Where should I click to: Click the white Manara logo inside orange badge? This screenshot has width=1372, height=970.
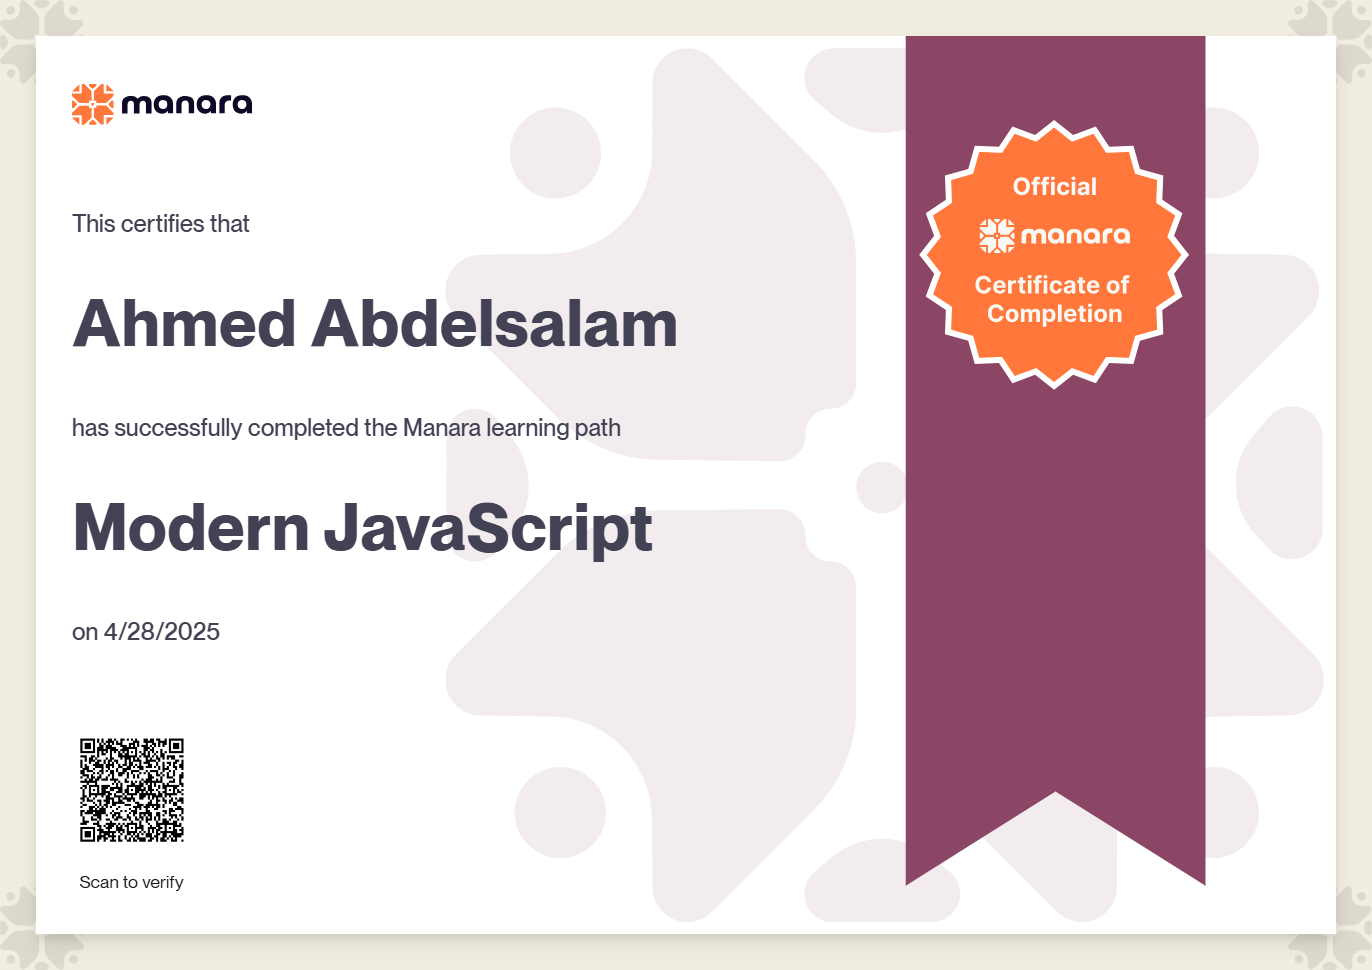(x=997, y=236)
